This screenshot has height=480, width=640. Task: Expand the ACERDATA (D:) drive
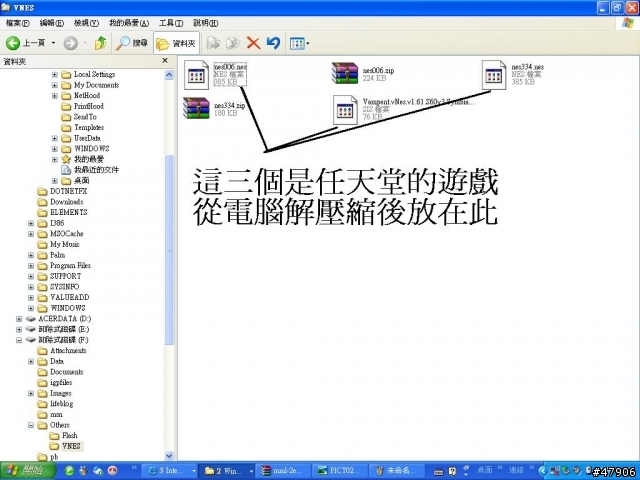click(19, 319)
